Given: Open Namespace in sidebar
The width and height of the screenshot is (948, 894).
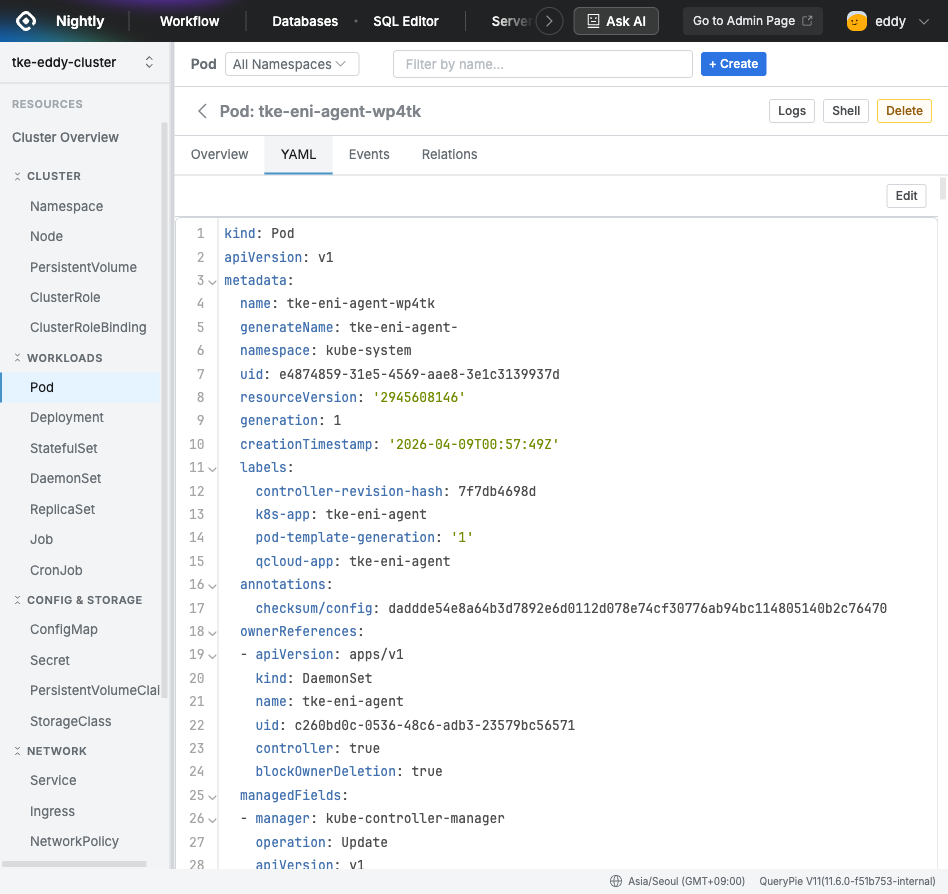Looking at the screenshot, I should coord(67,207).
